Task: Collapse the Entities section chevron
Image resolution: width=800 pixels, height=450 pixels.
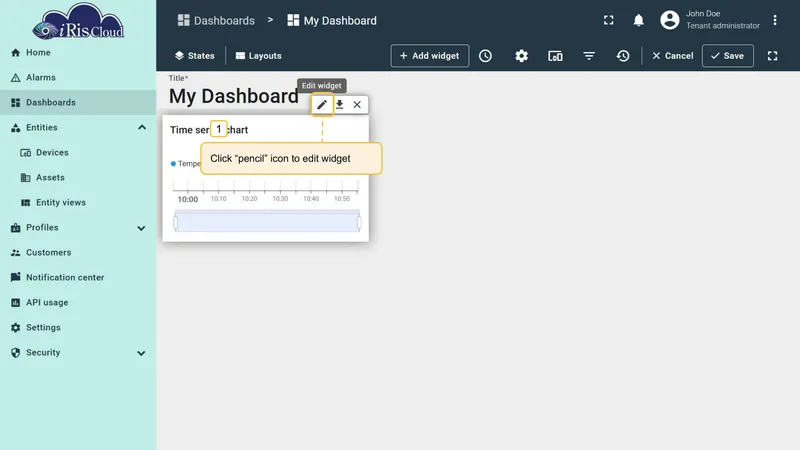Action: [x=142, y=128]
